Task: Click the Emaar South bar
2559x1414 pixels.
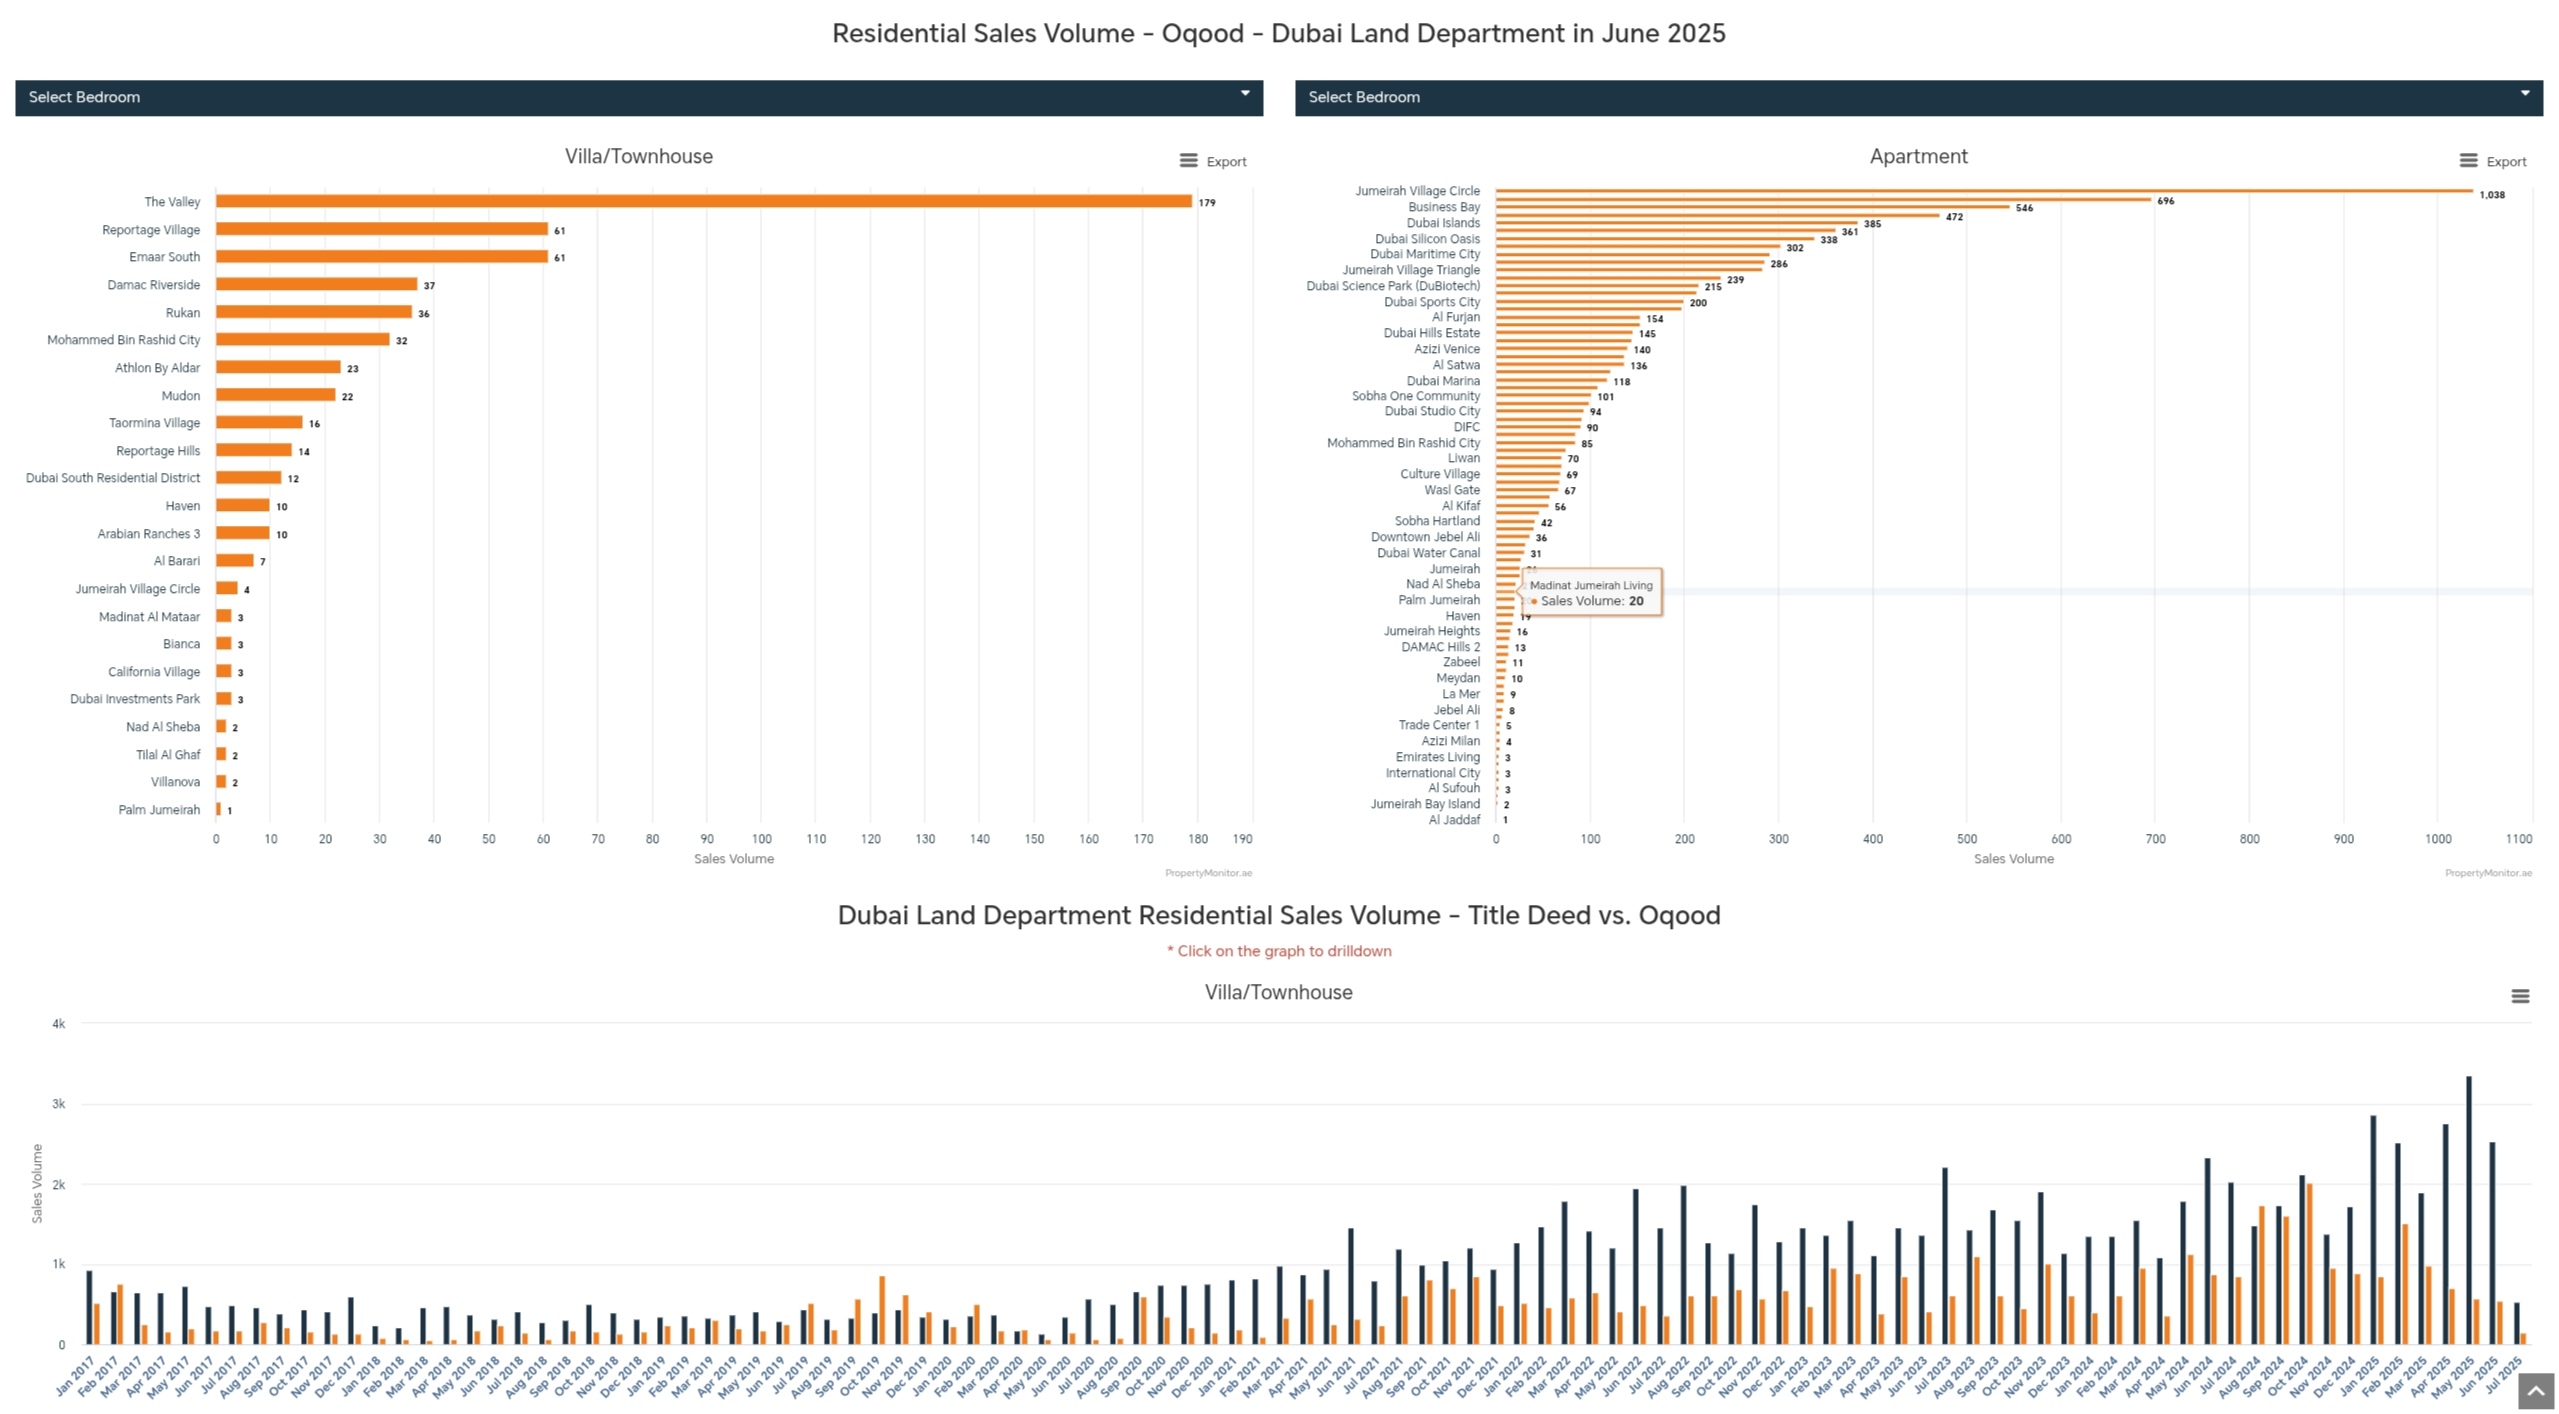Action: tap(382, 257)
